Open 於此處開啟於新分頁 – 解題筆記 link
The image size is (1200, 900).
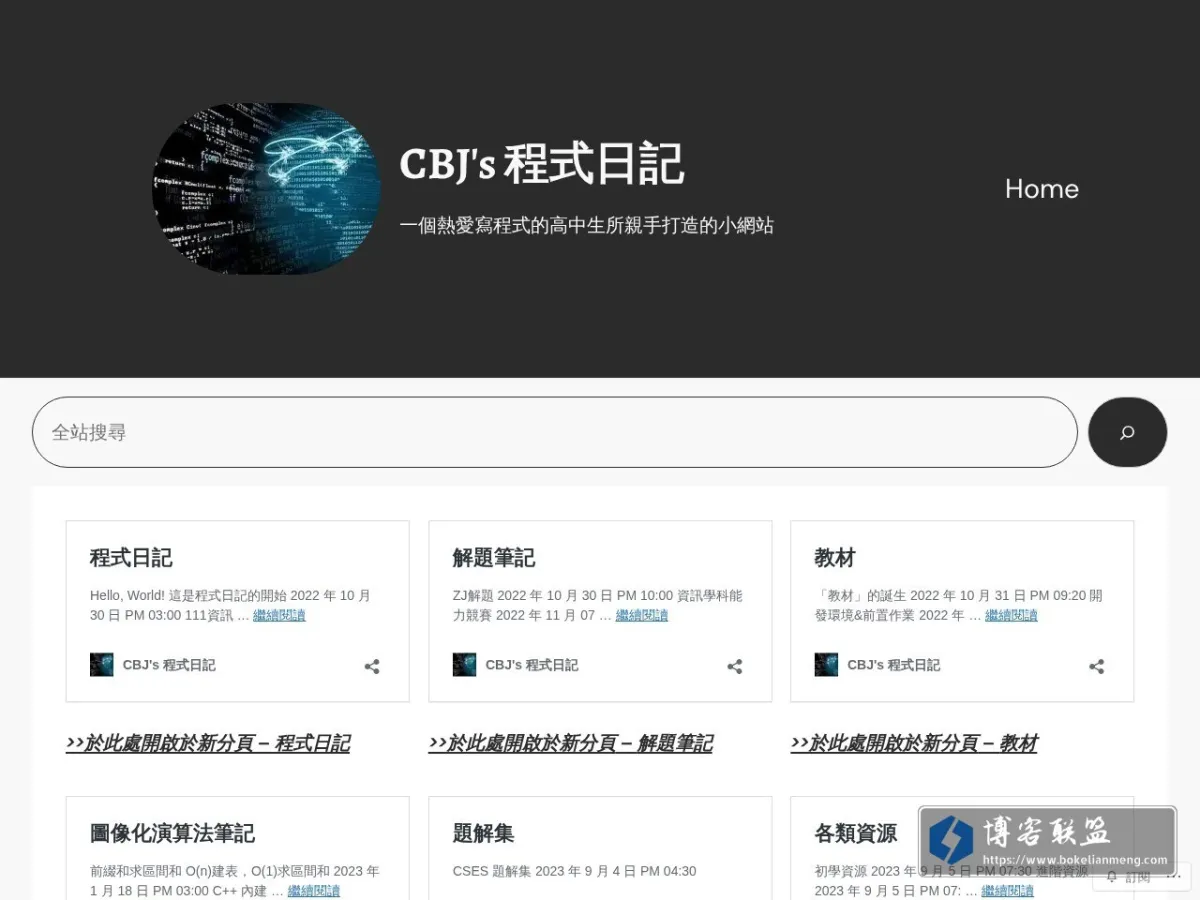click(x=571, y=743)
